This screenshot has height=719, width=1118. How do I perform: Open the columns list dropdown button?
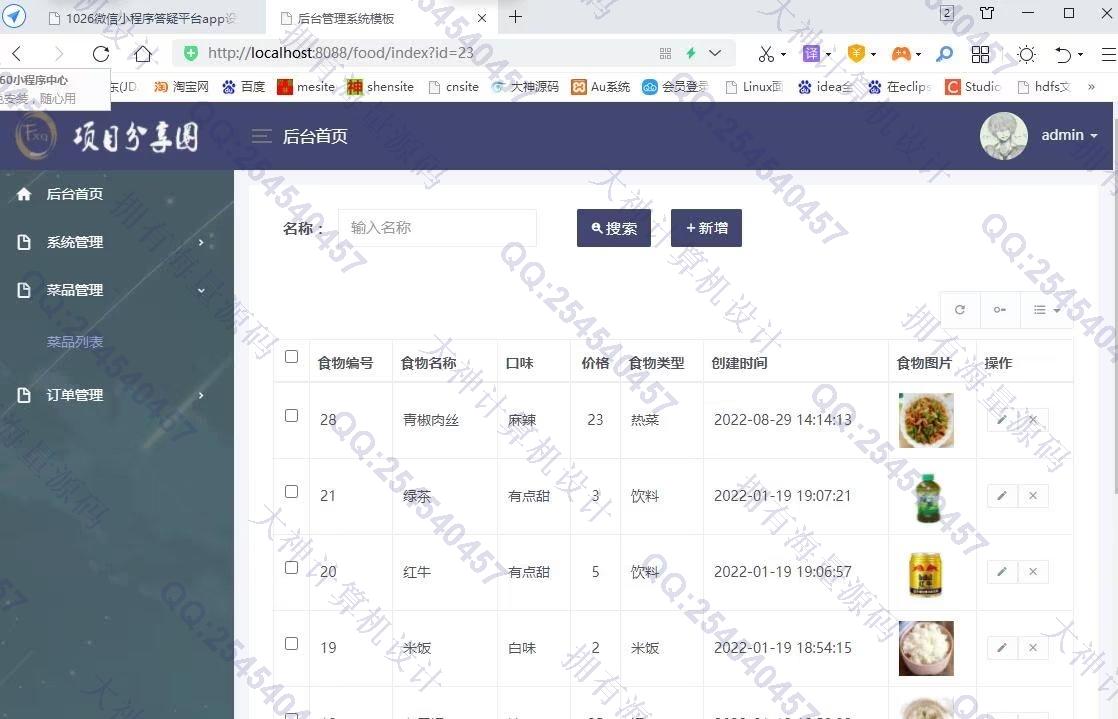[x=1046, y=310]
